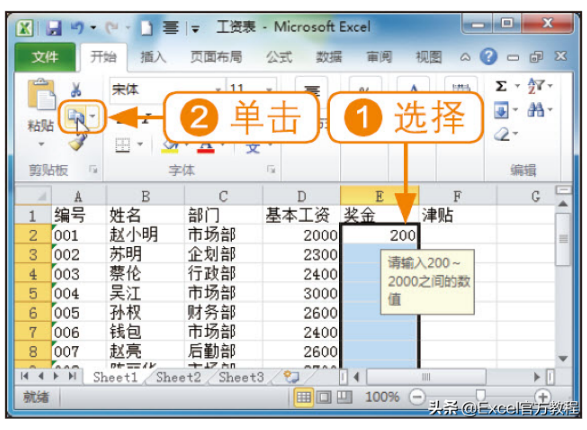Click the Copy icon in clipboard group
This screenshot has height=430, width=587.
[x=76, y=116]
